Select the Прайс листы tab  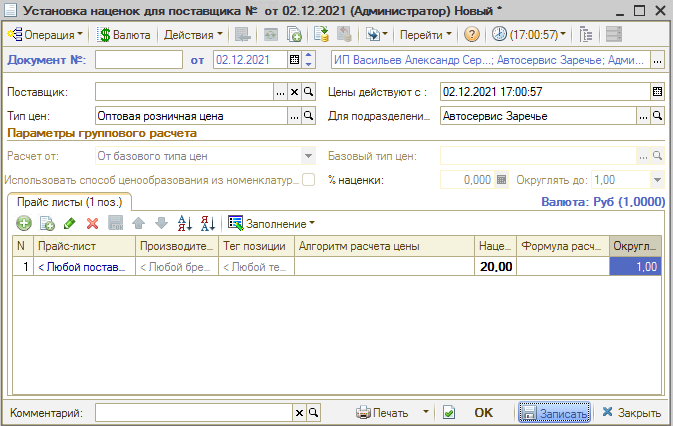[x=68, y=202]
